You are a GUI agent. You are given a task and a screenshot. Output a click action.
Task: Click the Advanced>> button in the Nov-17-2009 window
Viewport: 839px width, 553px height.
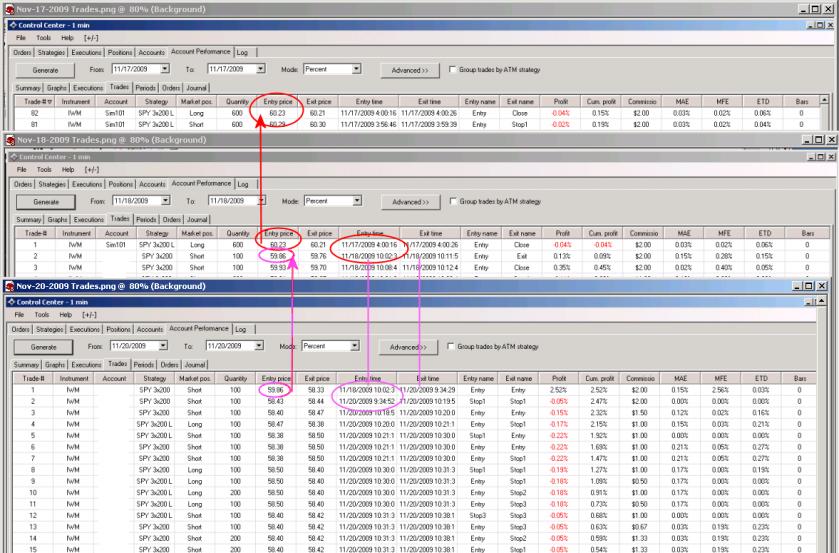(411, 72)
